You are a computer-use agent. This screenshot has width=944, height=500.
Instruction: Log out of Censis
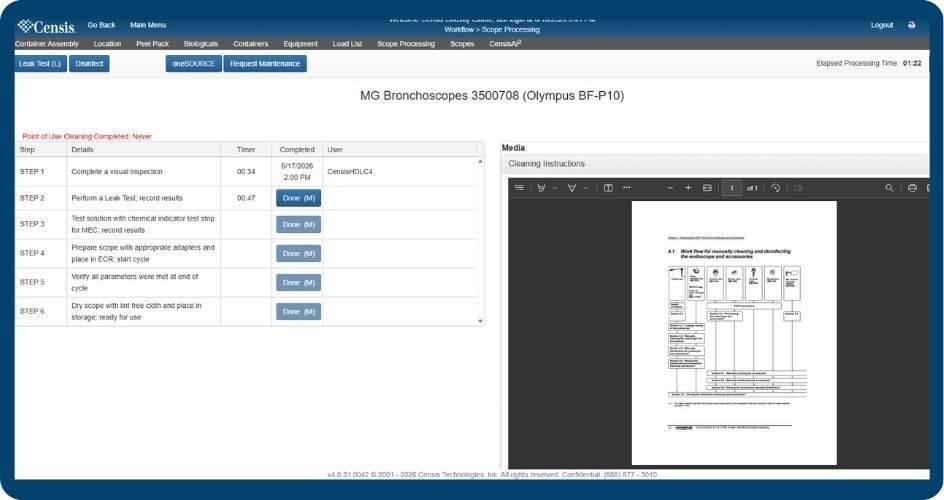click(x=882, y=25)
